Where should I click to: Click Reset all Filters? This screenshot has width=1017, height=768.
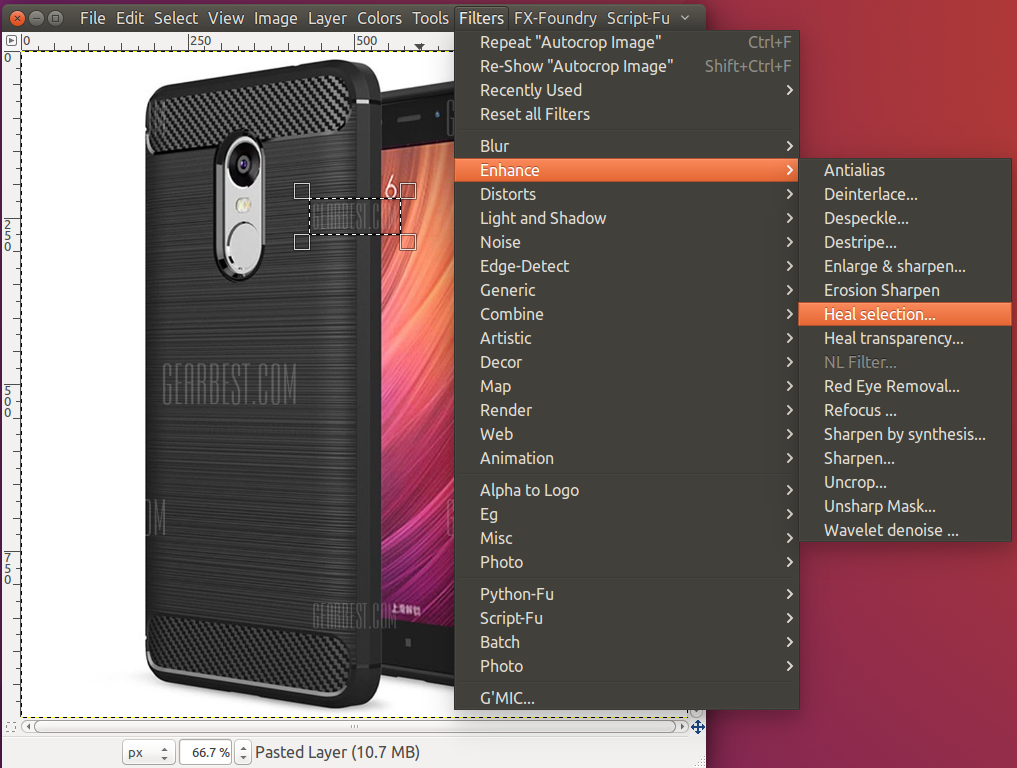point(627,114)
